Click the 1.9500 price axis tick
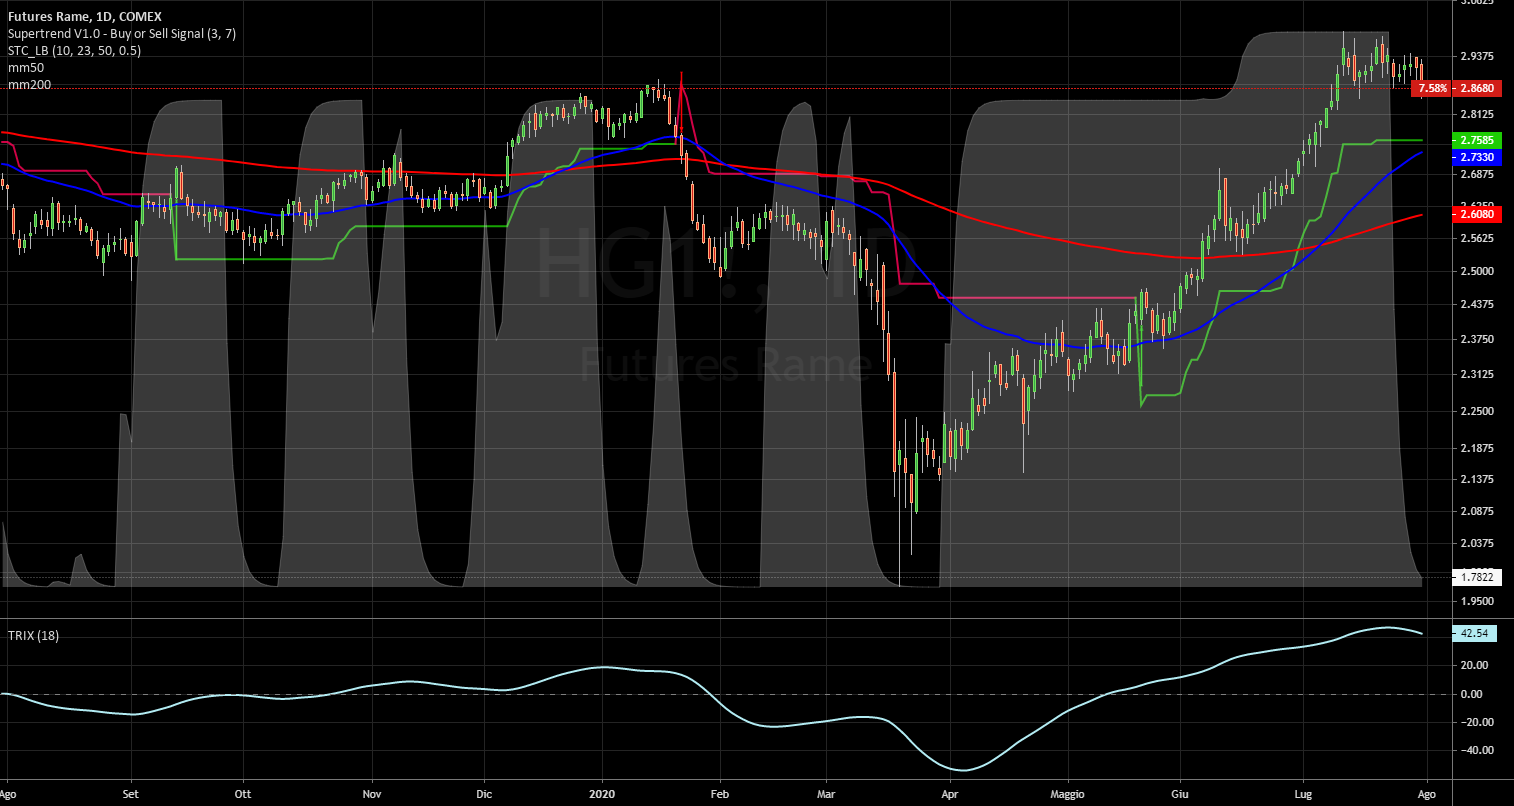Viewport: 1514px width, 806px height. pyautogui.click(x=1477, y=601)
